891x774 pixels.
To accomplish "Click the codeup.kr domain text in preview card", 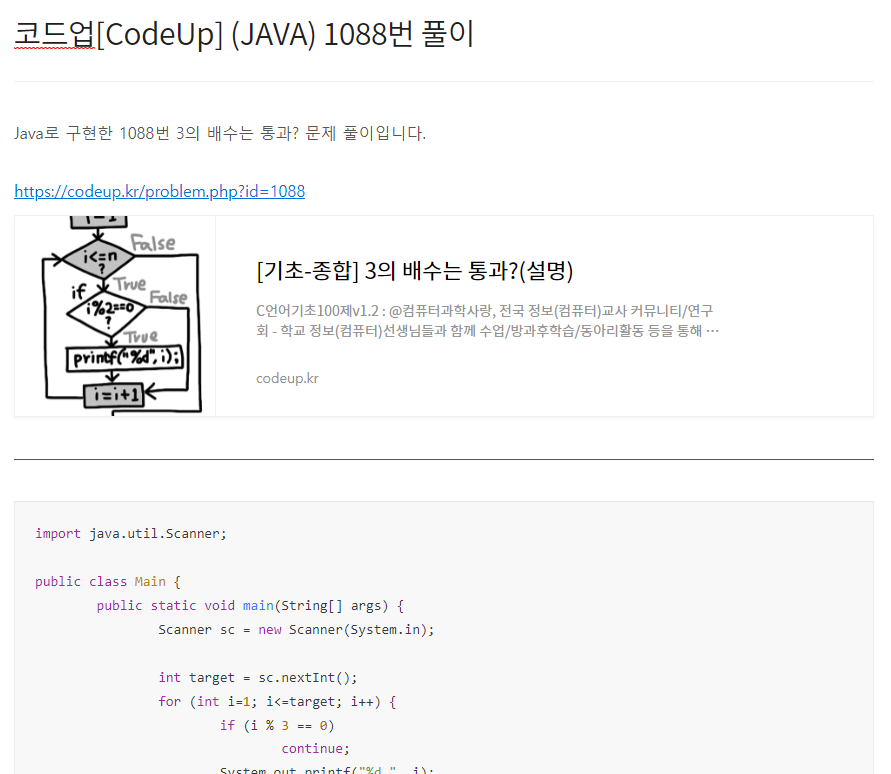I will [x=287, y=378].
